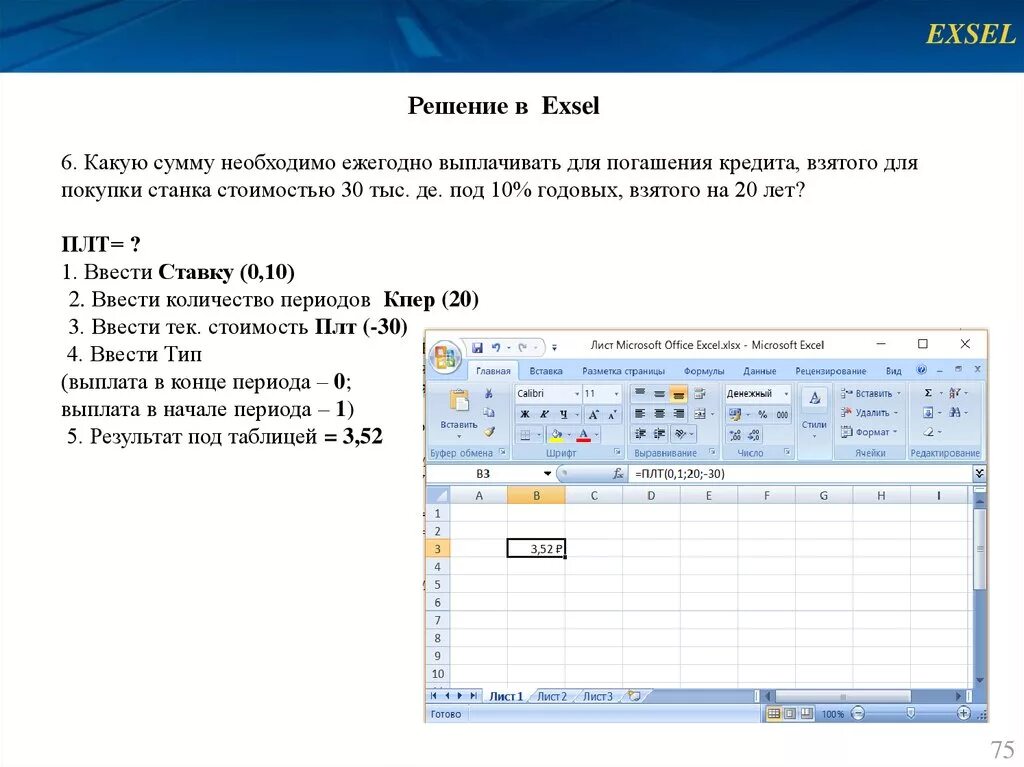Apply the red font color A

584,434
